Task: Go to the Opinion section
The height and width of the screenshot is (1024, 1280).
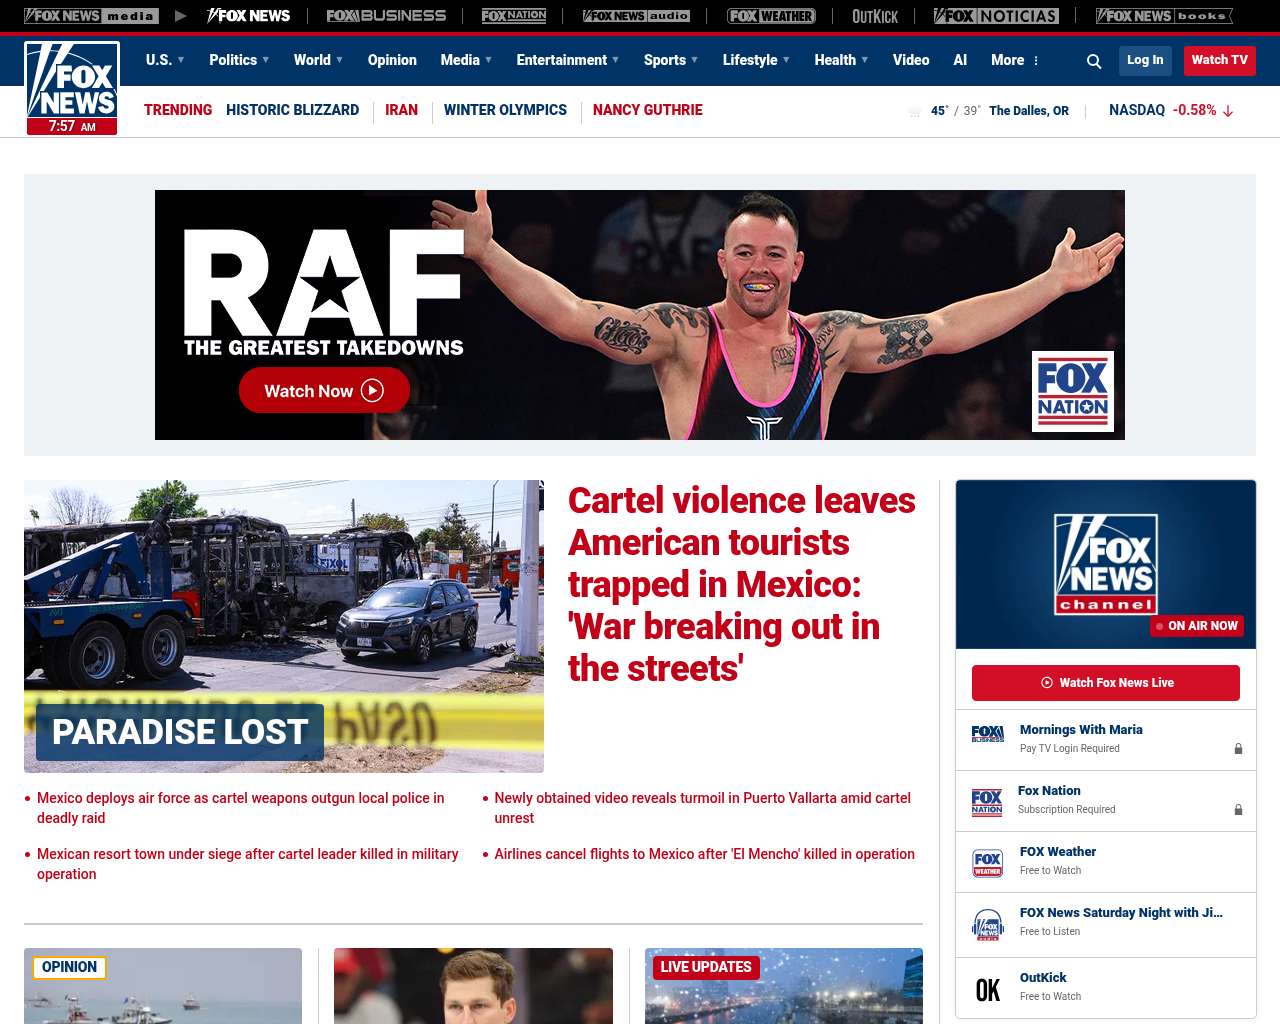Action: point(392,60)
